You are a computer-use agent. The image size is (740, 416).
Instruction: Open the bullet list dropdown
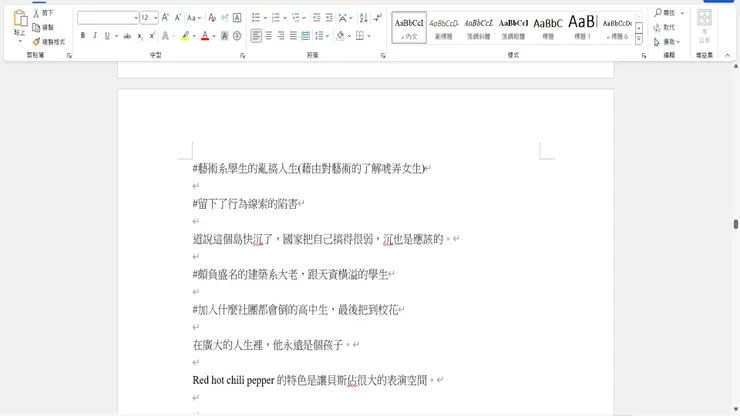pos(265,17)
